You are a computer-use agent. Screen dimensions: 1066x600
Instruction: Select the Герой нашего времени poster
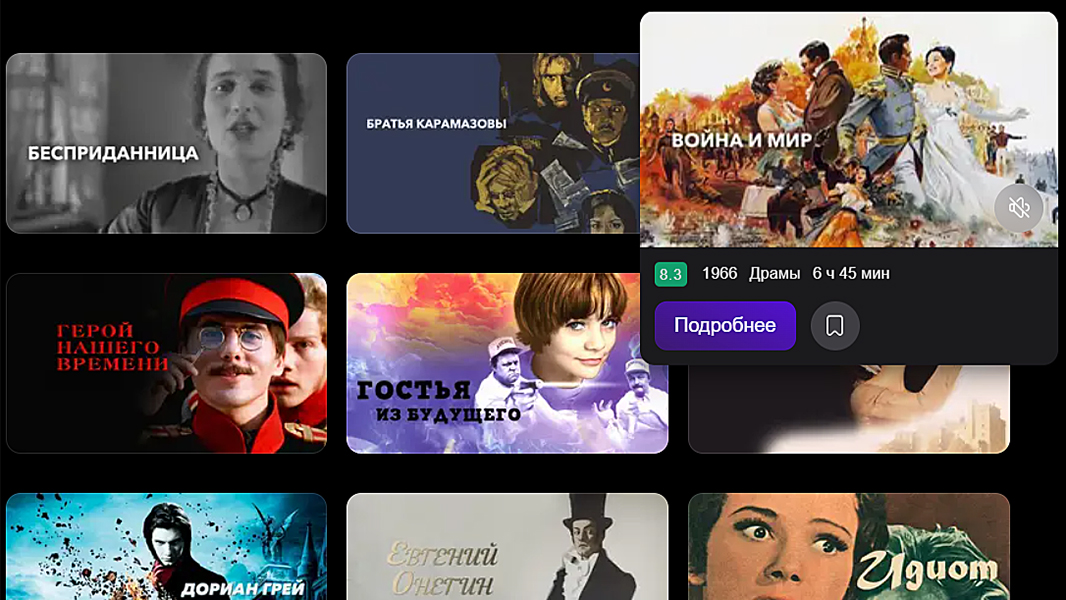[x=167, y=364]
